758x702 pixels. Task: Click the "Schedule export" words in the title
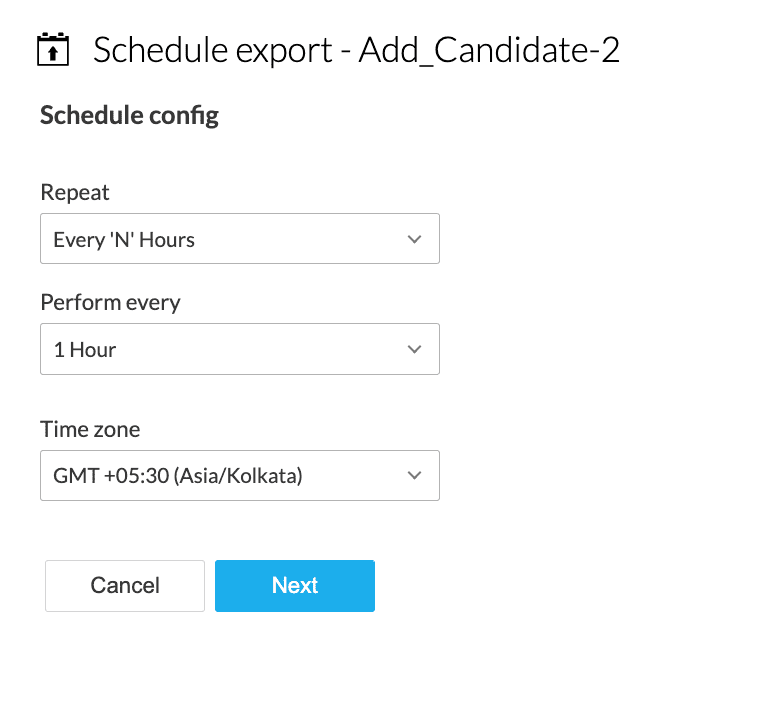click(212, 50)
